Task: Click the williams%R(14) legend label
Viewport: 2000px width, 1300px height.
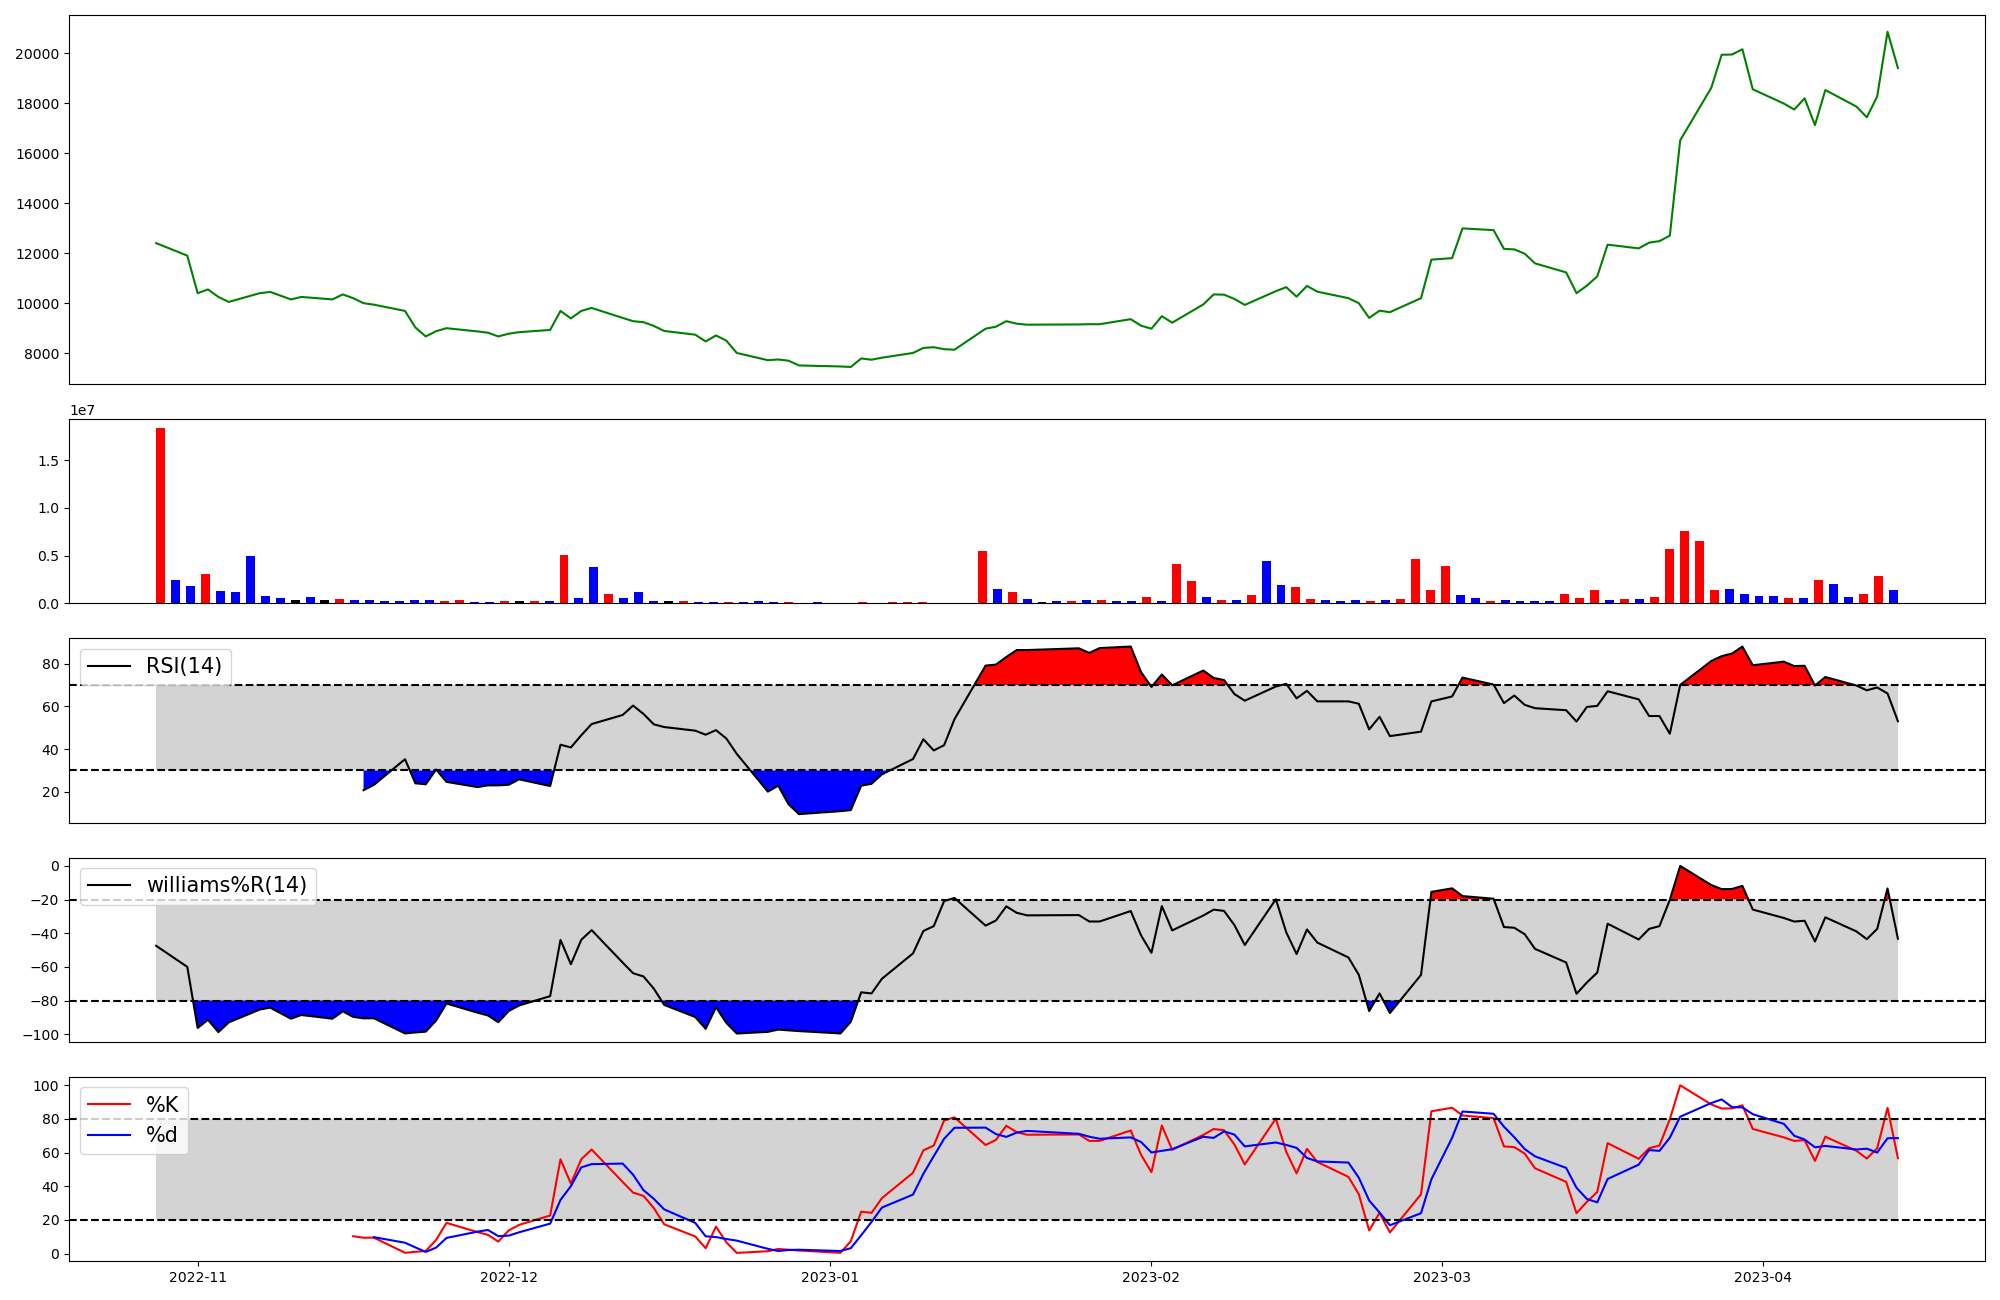Action: 226,885
